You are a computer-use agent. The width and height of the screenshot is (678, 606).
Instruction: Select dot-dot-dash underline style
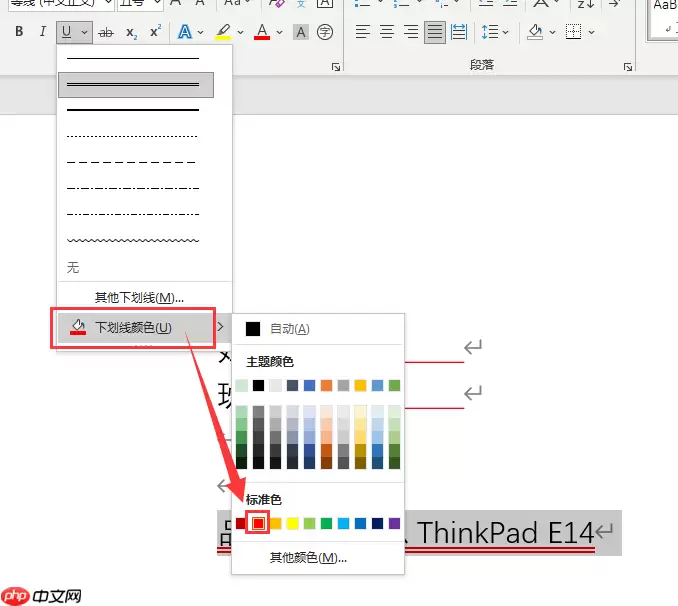136,214
